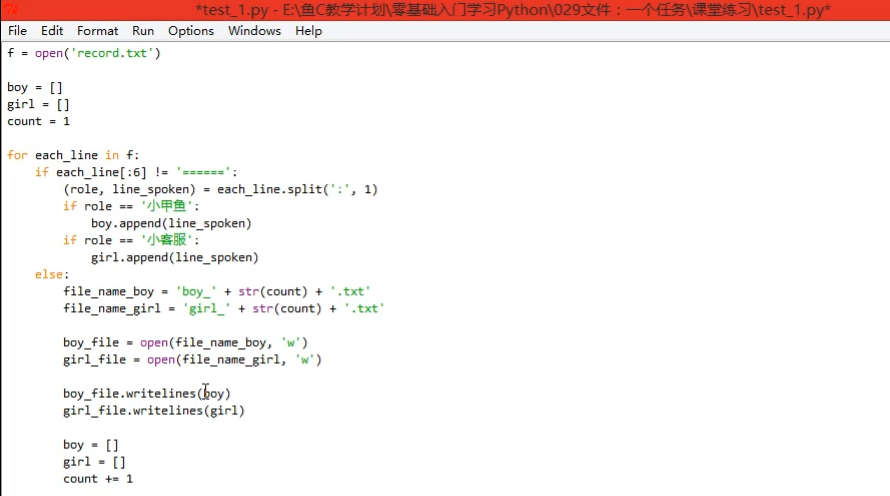Screen dimensions: 890x496
Task: Click the boy.append(line_spoken) line
Action: [171, 223]
